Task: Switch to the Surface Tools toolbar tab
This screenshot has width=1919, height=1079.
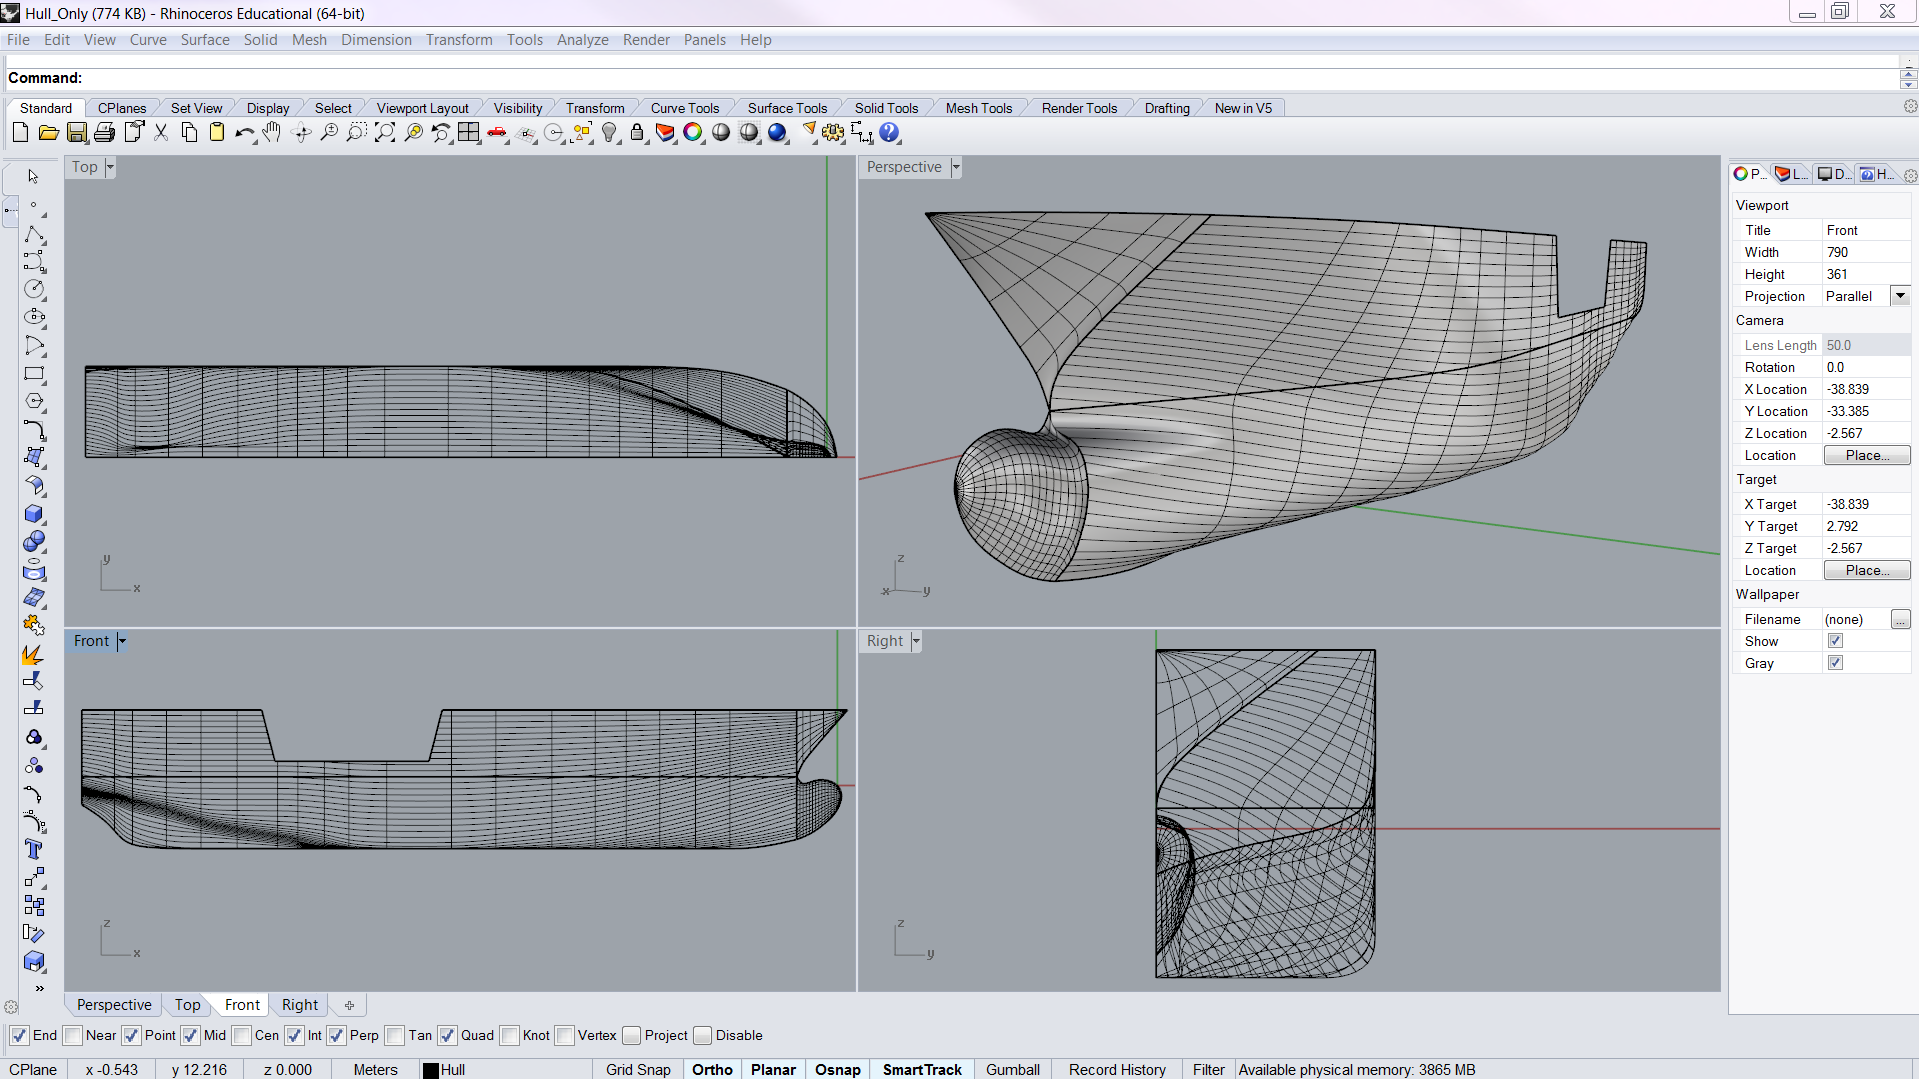Action: click(x=787, y=108)
